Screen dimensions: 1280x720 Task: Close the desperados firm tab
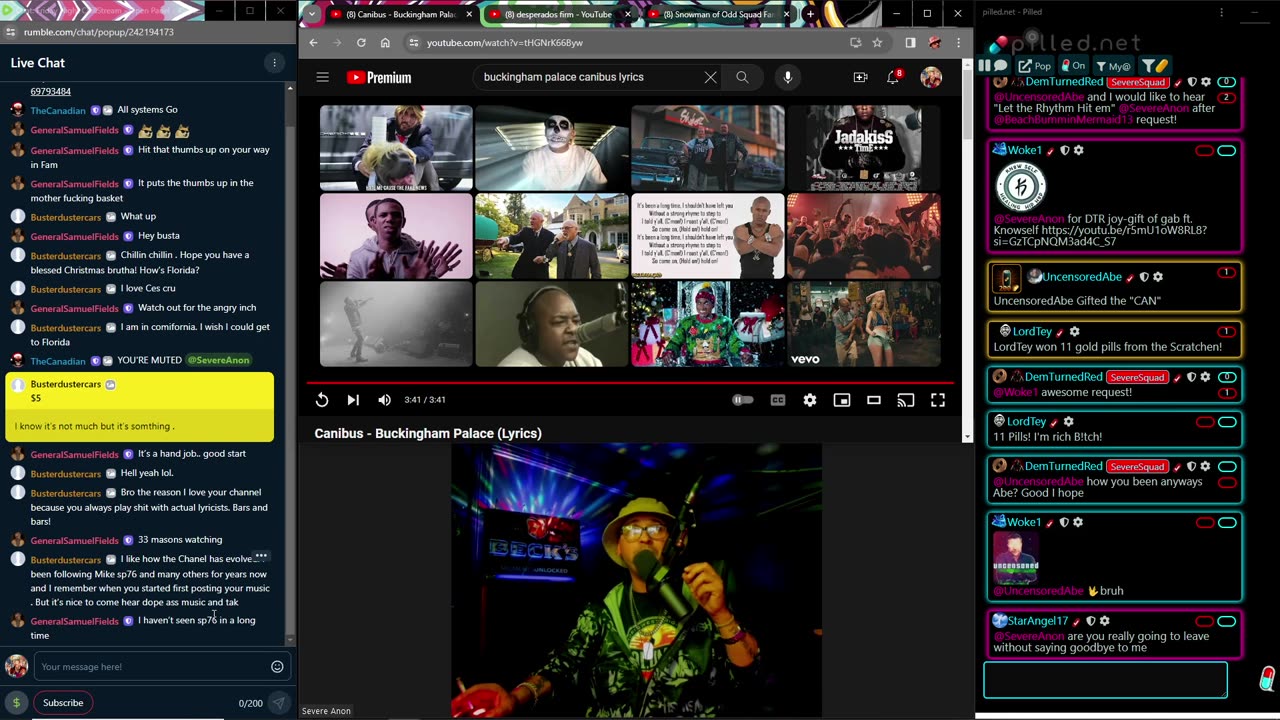point(628,14)
